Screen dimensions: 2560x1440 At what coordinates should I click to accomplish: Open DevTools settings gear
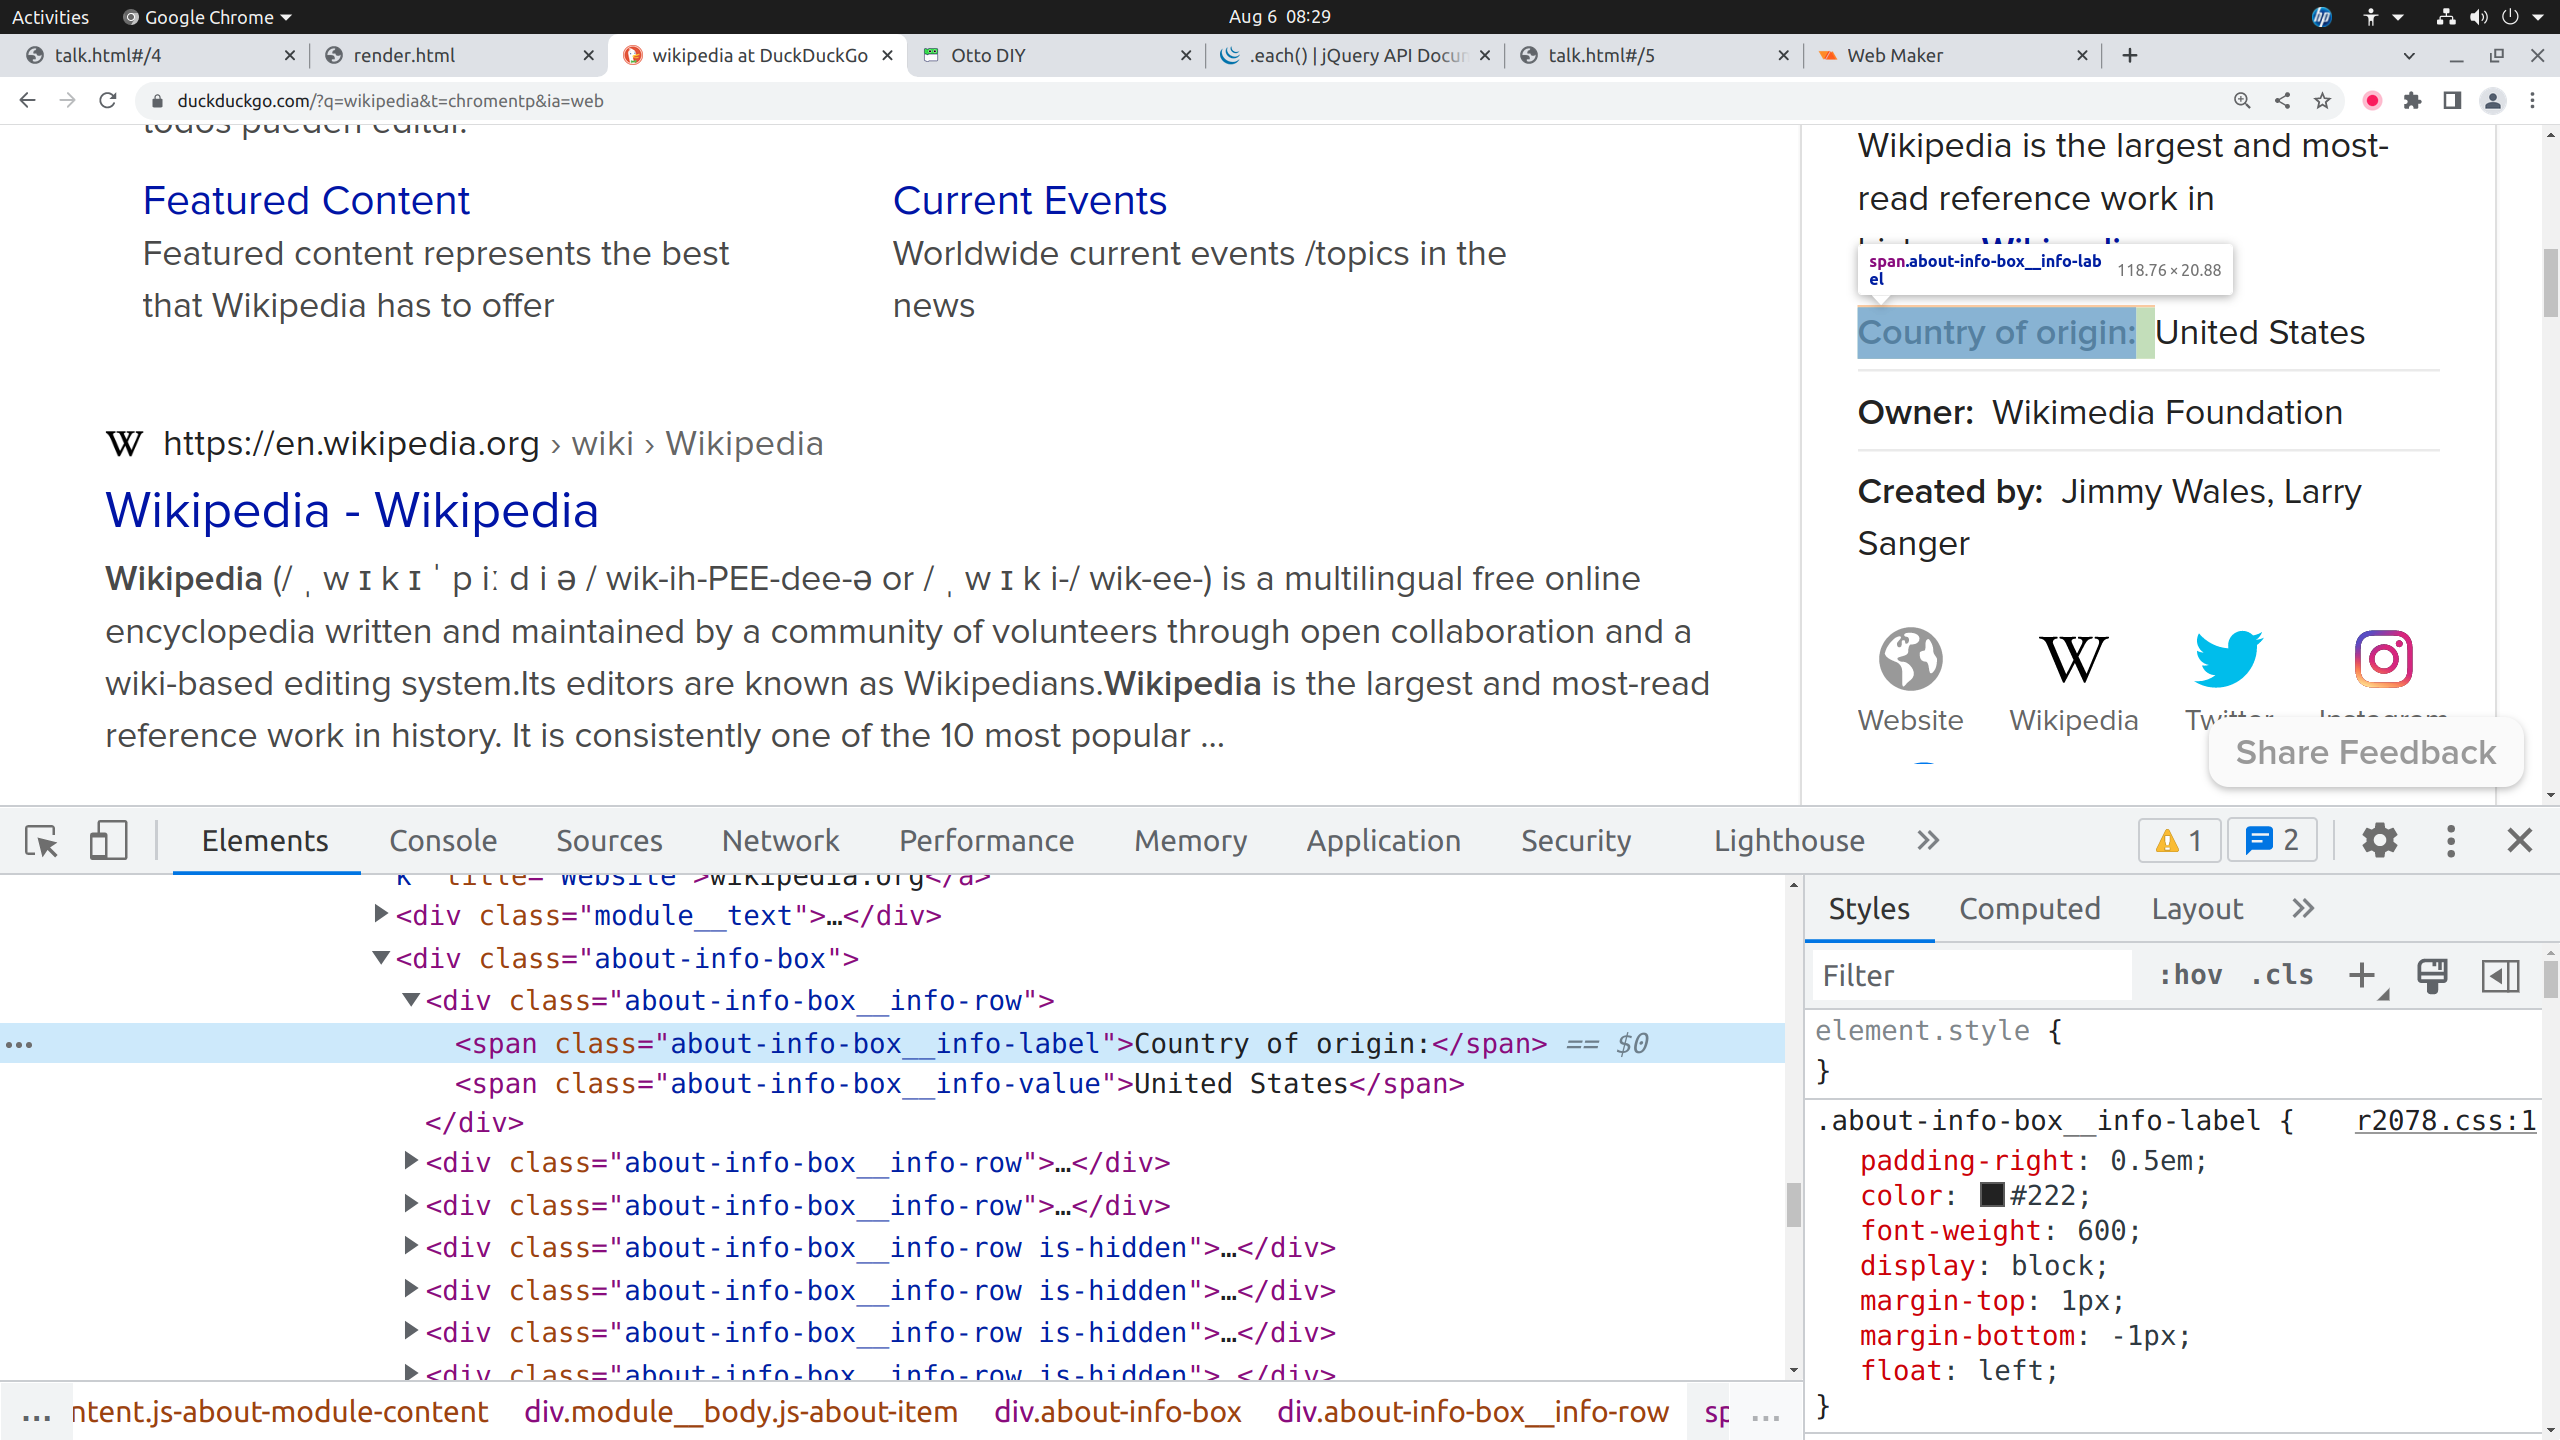pos(2379,841)
